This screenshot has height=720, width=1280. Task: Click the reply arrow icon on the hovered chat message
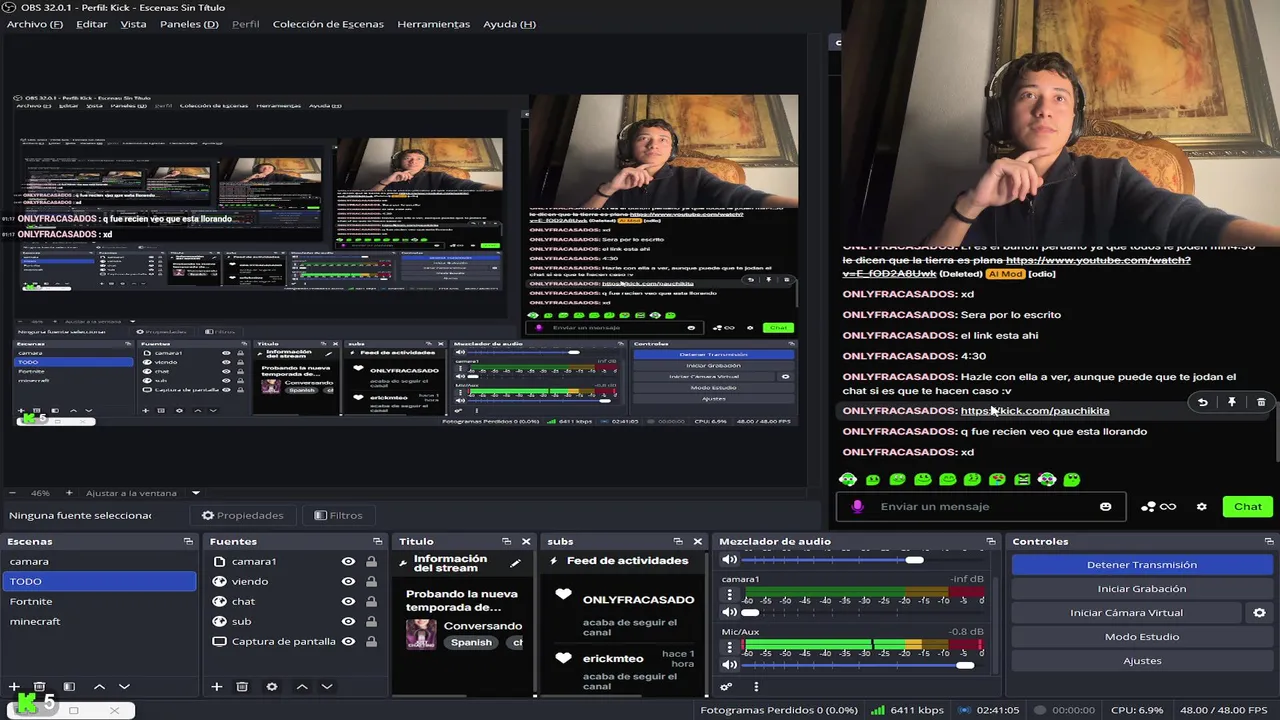coord(1203,402)
